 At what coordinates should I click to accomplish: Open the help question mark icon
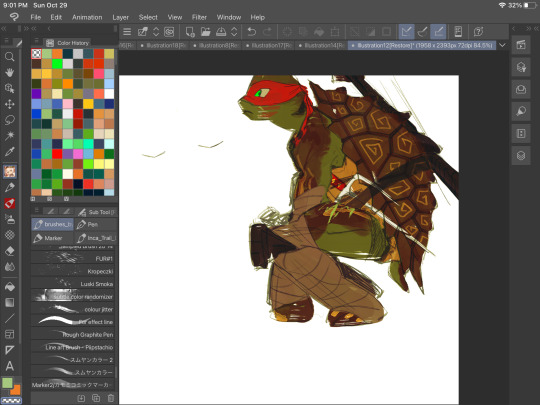tap(478, 32)
